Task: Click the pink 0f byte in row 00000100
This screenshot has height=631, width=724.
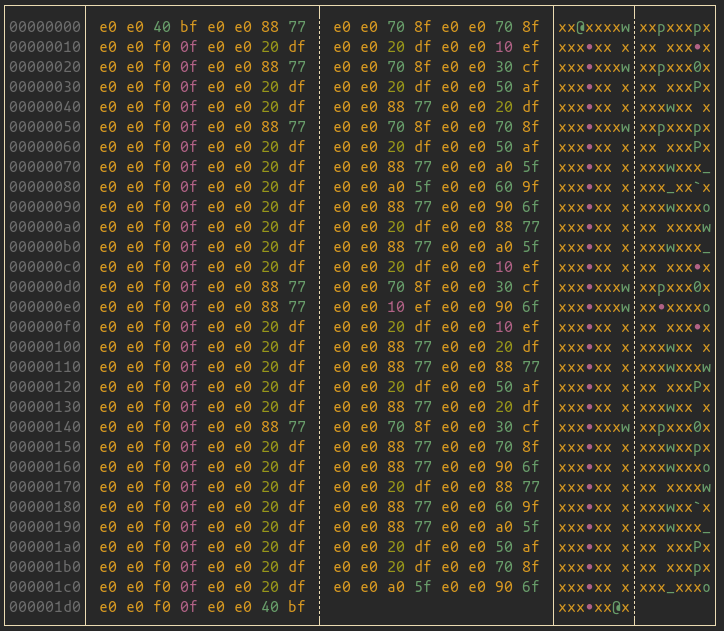Action: [x=189, y=347]
